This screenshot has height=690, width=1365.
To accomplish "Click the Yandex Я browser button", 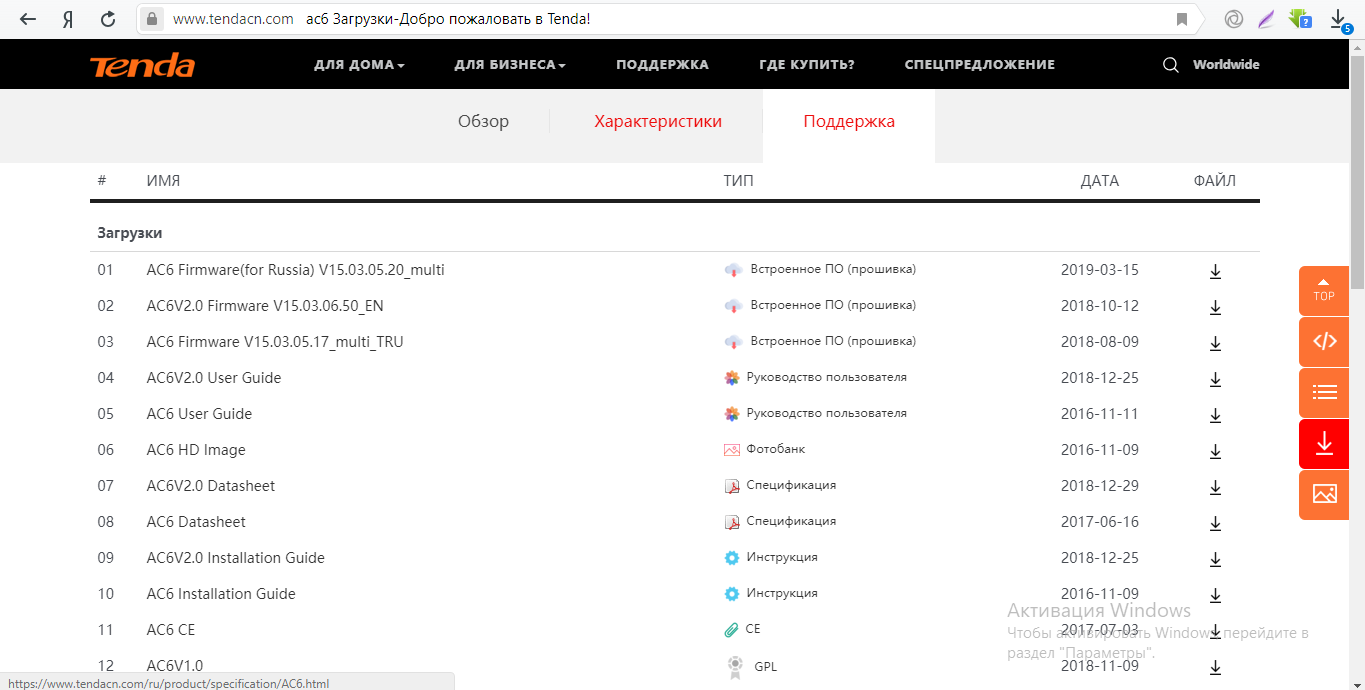I will click(69, 19).
